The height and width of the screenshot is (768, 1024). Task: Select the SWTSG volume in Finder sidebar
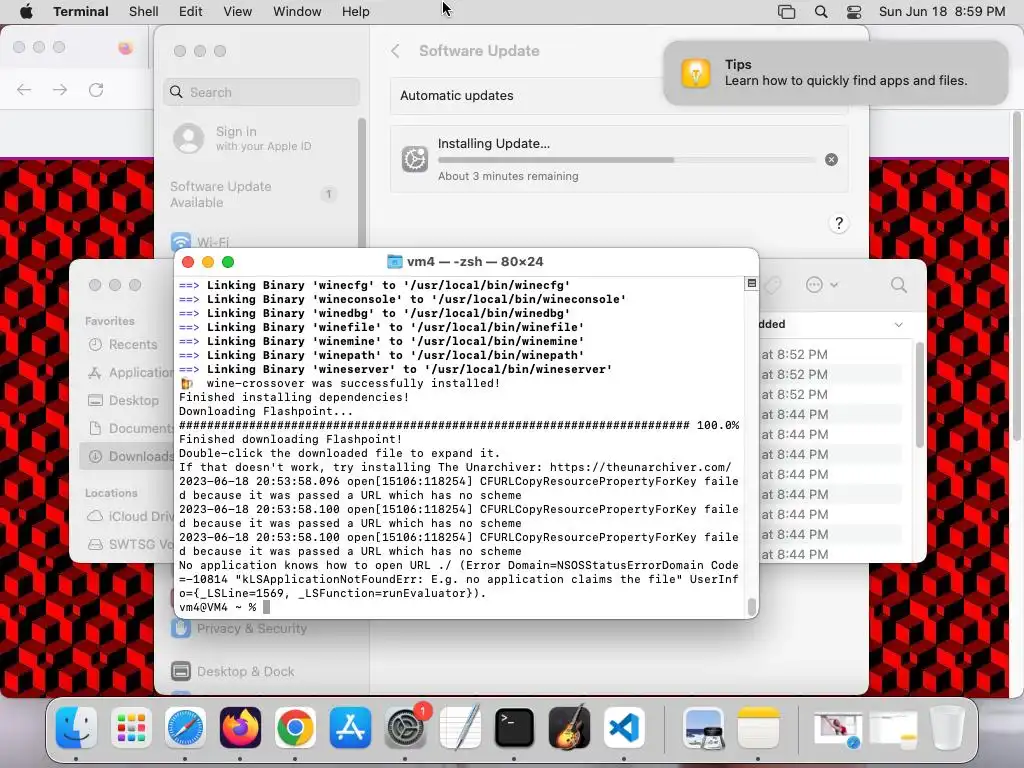click(130, 544)
